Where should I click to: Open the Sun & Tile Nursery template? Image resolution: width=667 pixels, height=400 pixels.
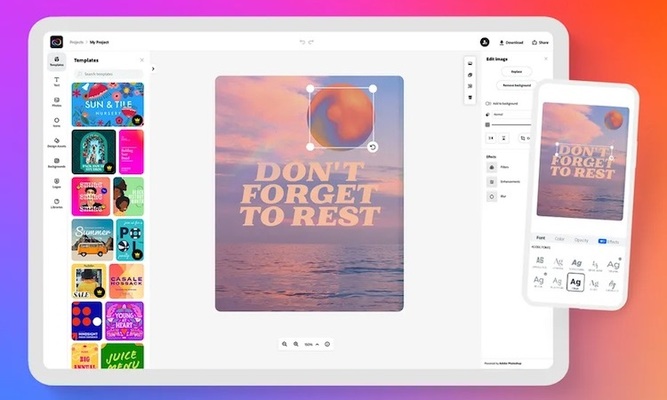pyautogui.click(x=108, y=105)
